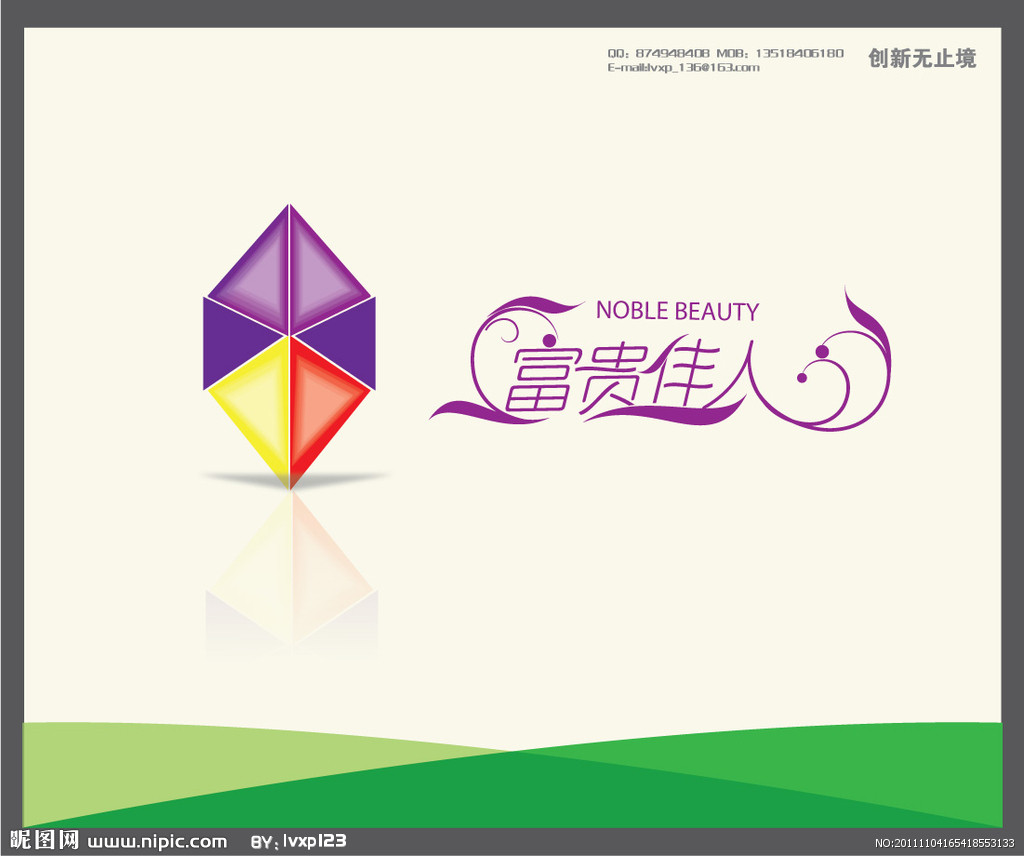
Task: Click the E-mail lvxp_136@163.com line
Action: (683, 67)
